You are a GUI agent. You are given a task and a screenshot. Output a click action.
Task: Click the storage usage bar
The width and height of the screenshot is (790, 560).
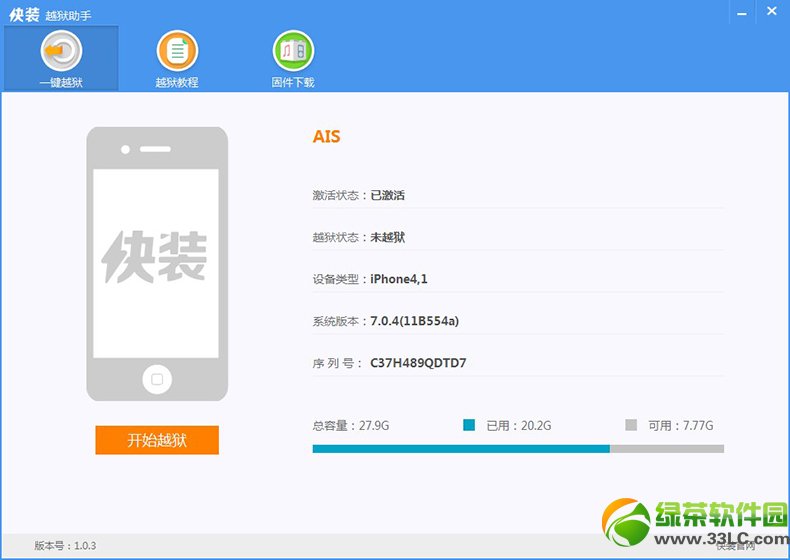tap(518, 449)
